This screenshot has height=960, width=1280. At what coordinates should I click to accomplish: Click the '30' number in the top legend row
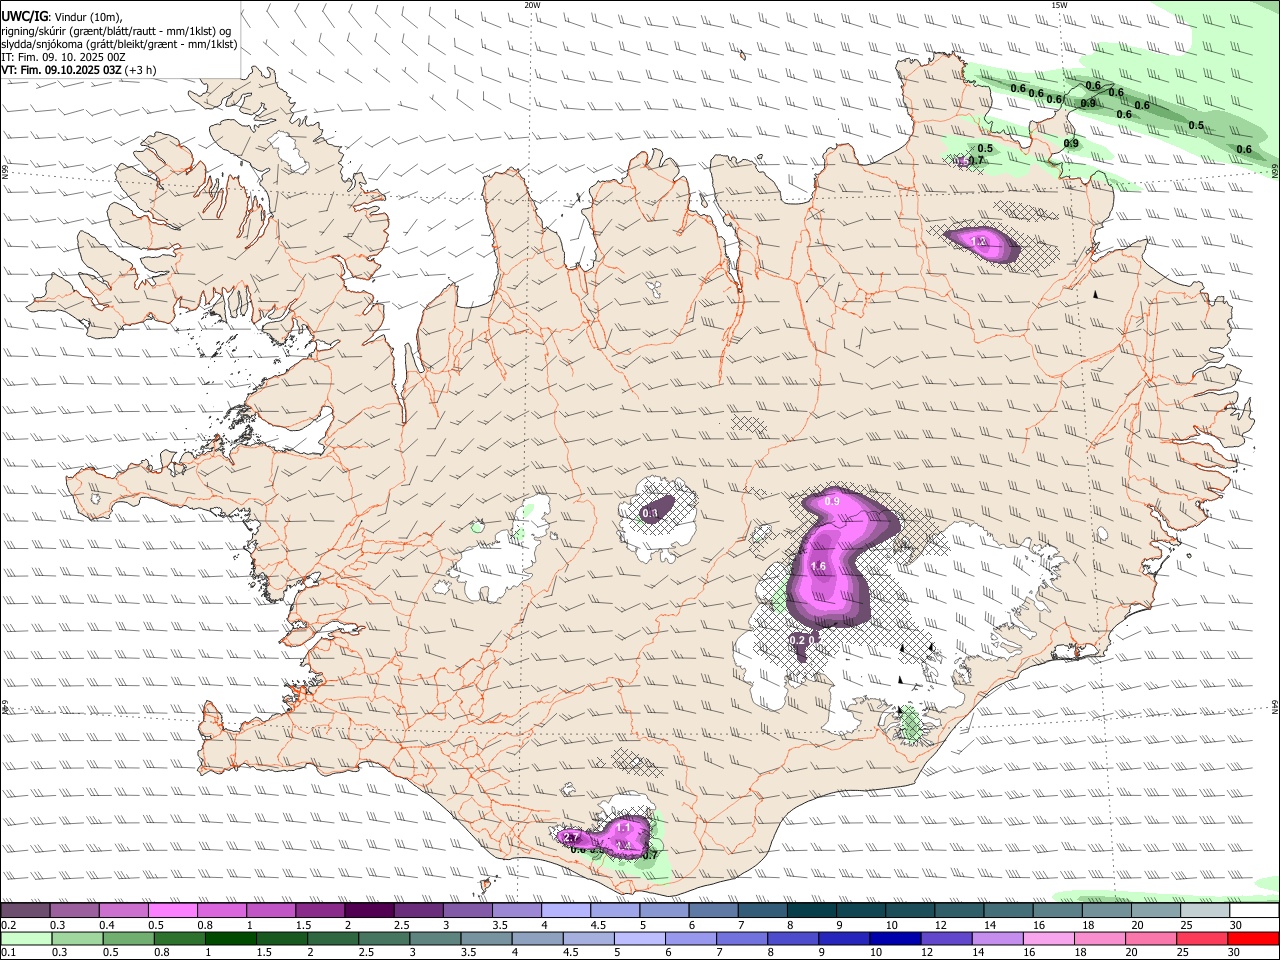tap(1235, 925)
